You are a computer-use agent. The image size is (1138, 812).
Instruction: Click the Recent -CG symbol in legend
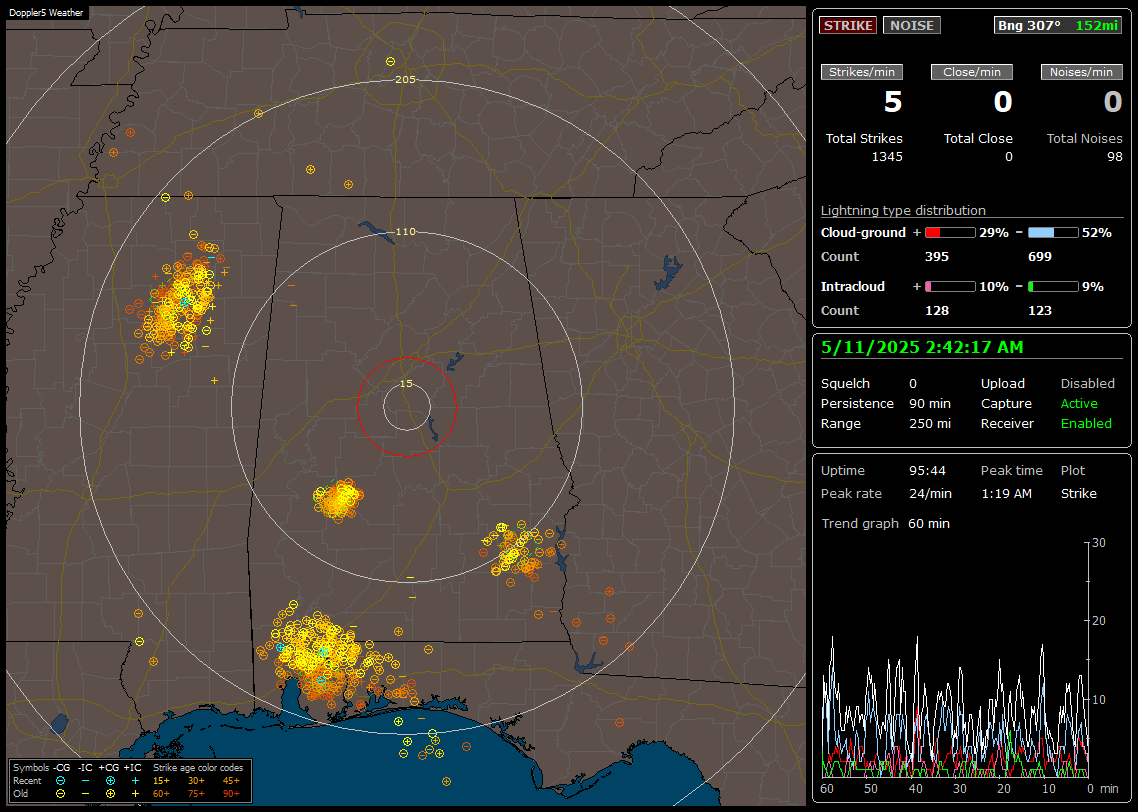point(60,781)
